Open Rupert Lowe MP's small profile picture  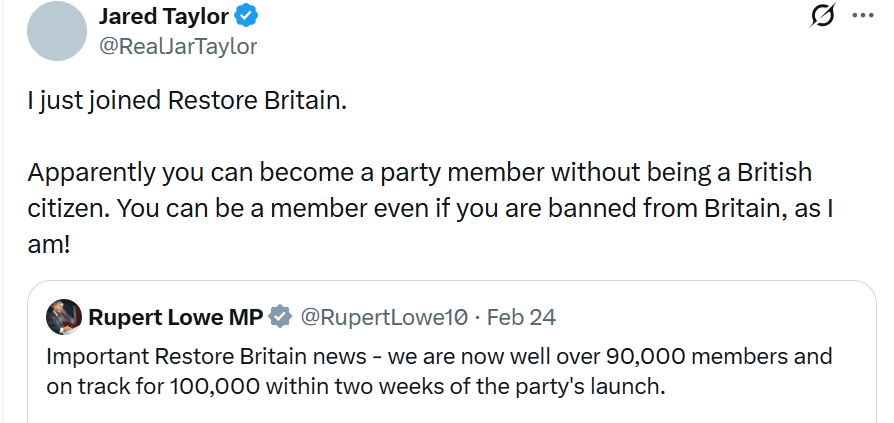[x=64, y=317]
